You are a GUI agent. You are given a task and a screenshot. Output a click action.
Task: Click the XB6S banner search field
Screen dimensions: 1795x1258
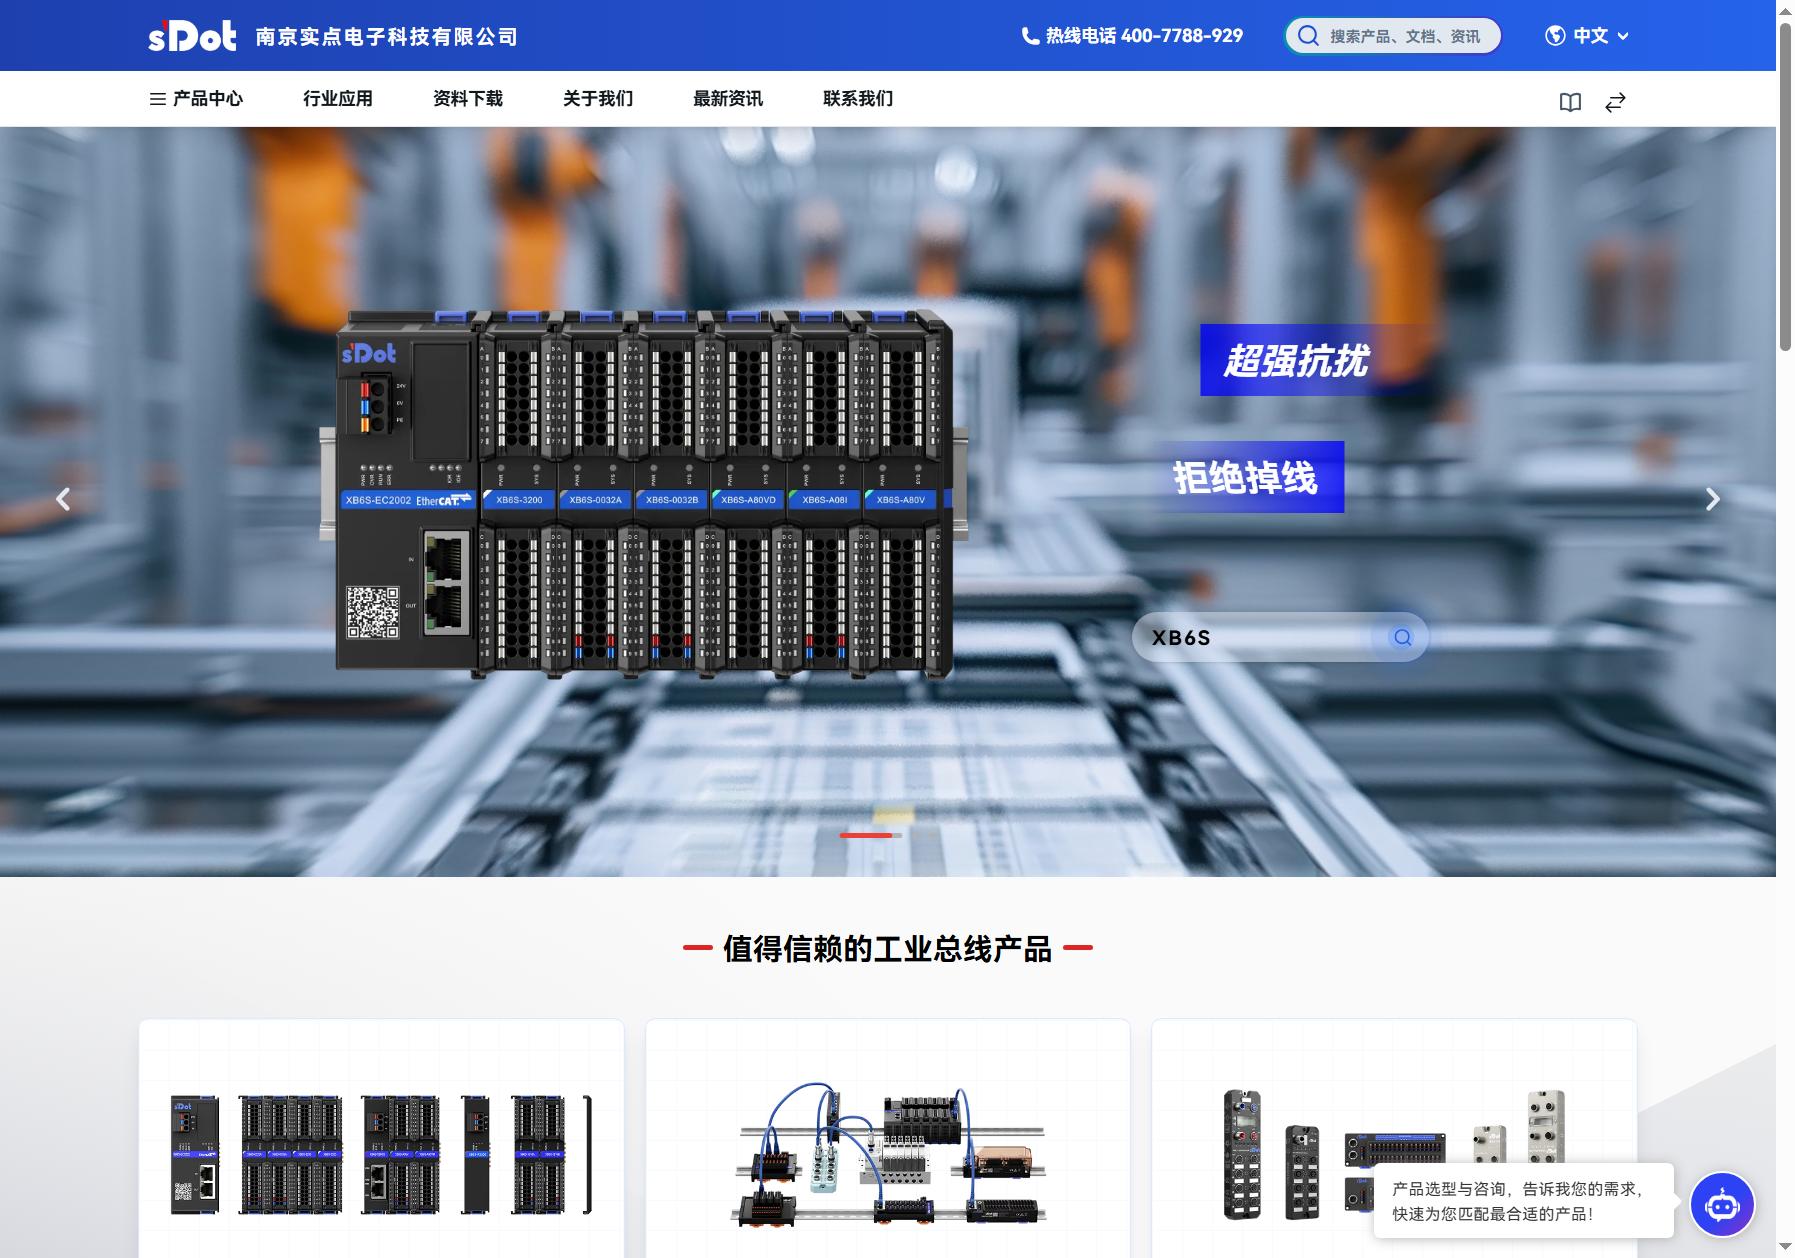coord(1280,637)
